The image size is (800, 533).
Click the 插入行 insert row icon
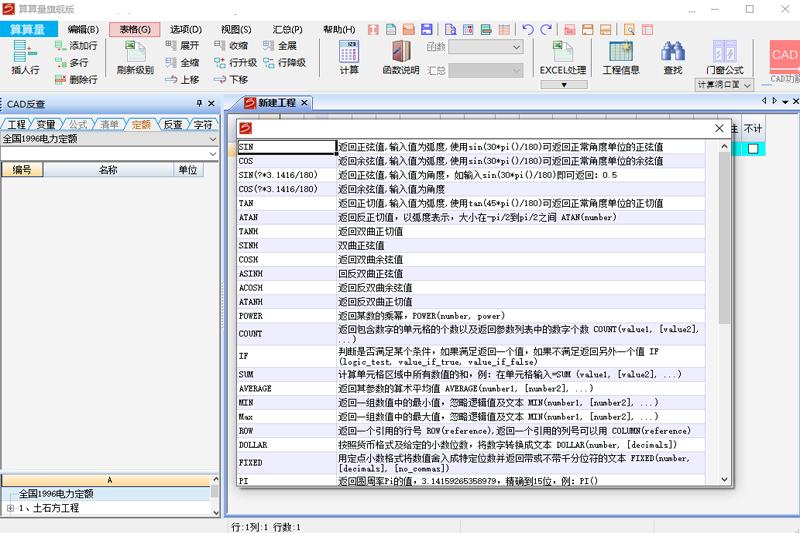pos(25,56)
